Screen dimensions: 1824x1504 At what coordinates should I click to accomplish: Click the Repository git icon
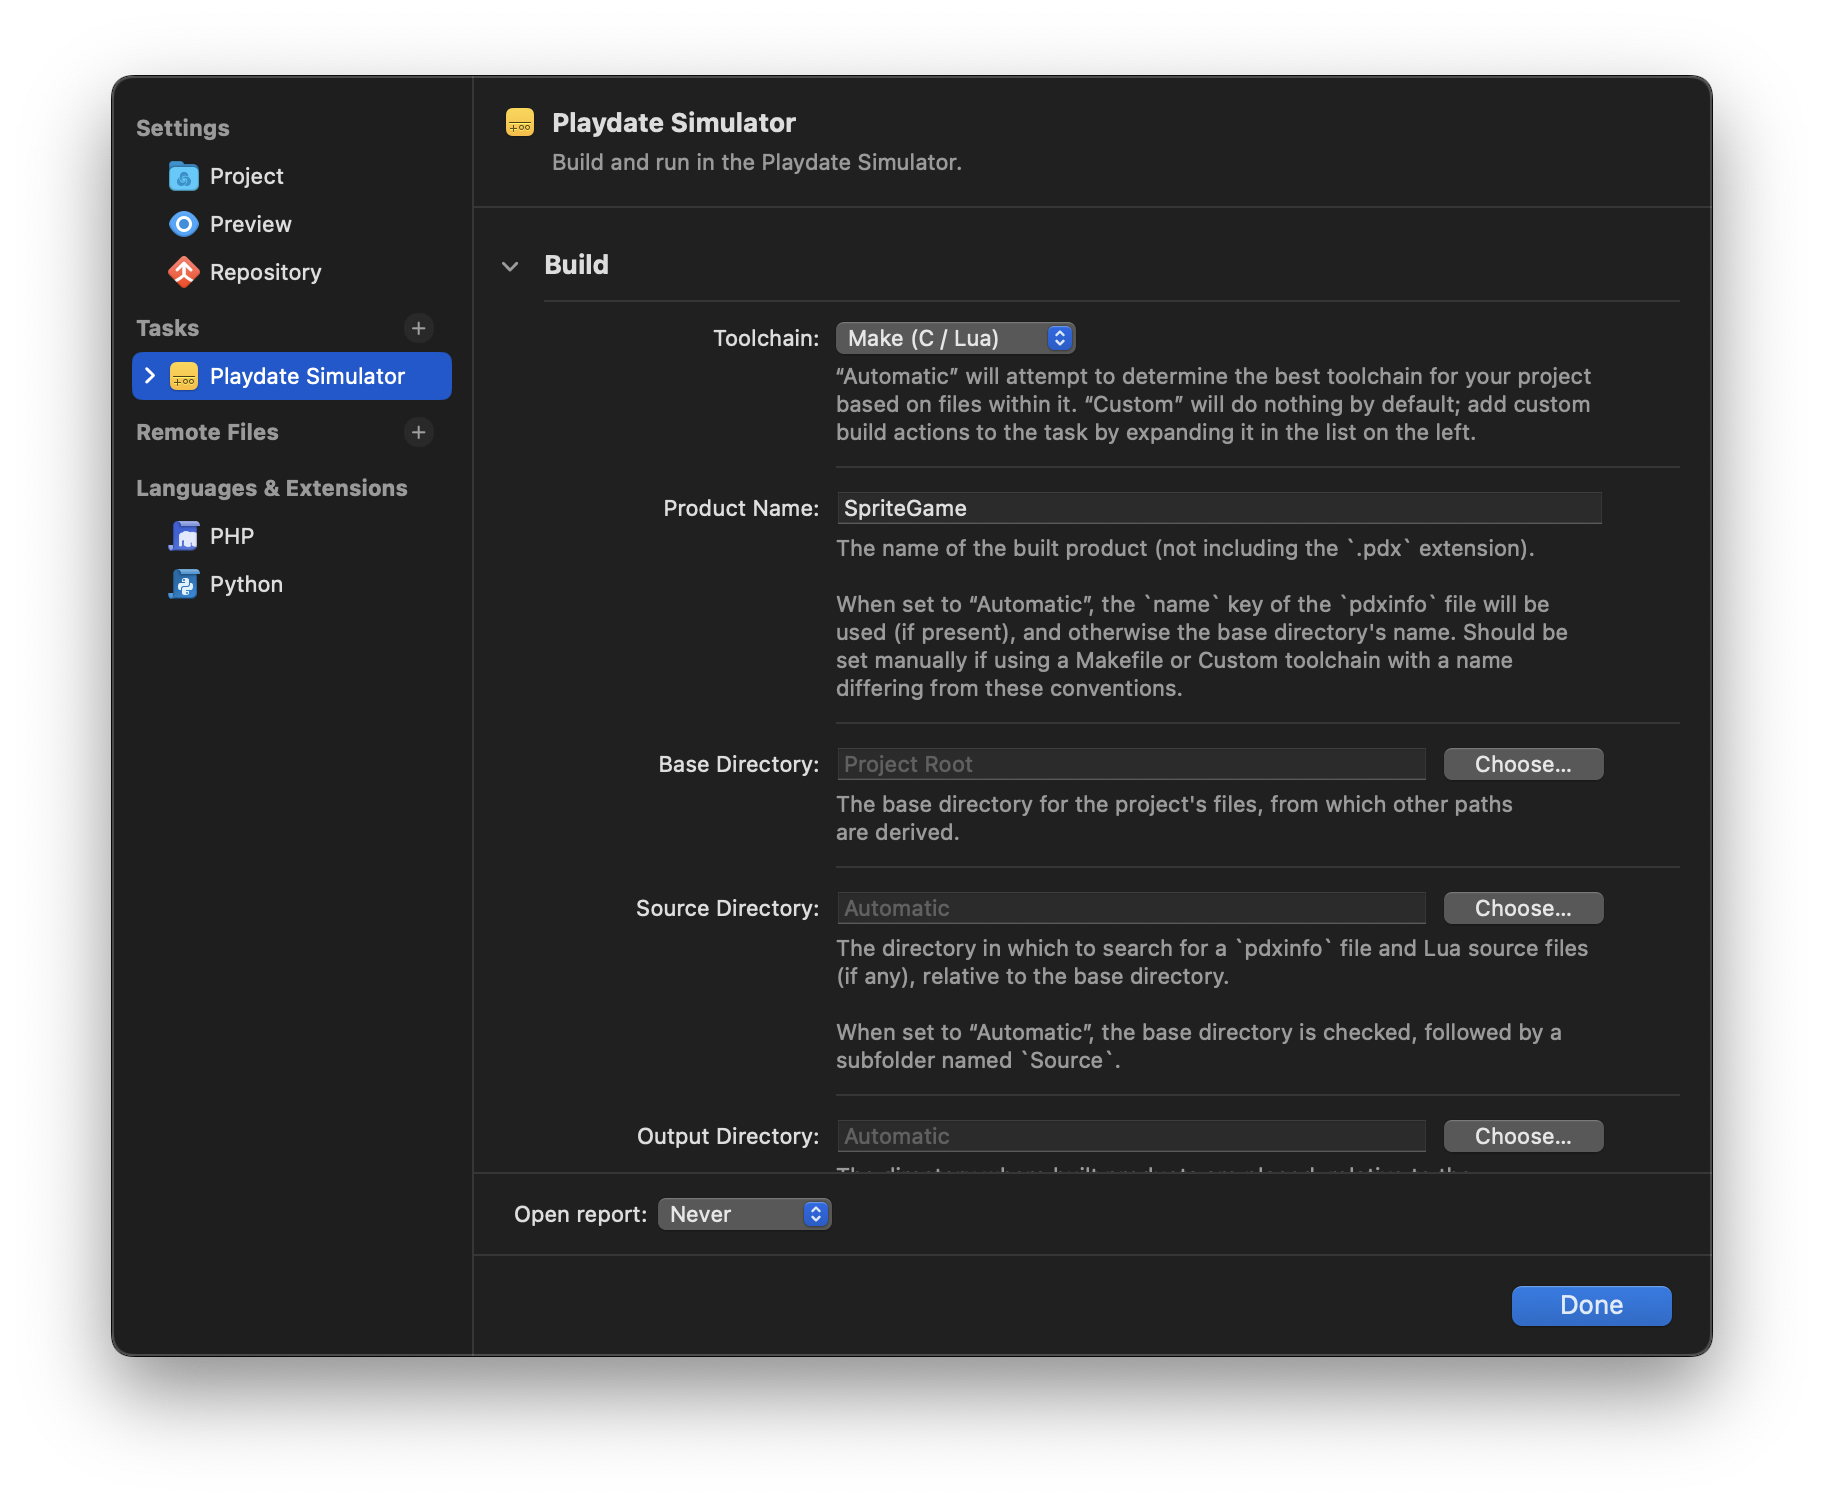pyautogui.click(x=184, y=272)
